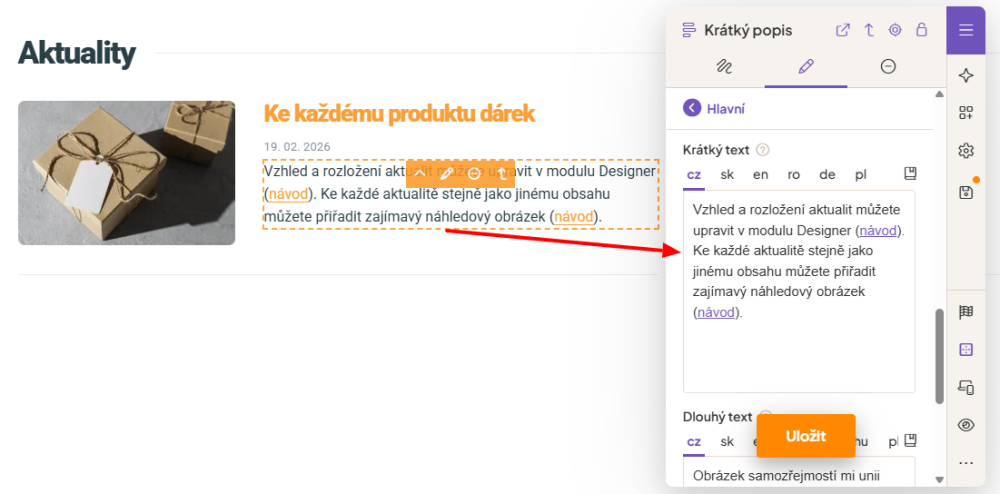This screenshot has width=1000, height=494.
Task: Open the article title 'Ke každému produktu dárek'
Action: 399,113
